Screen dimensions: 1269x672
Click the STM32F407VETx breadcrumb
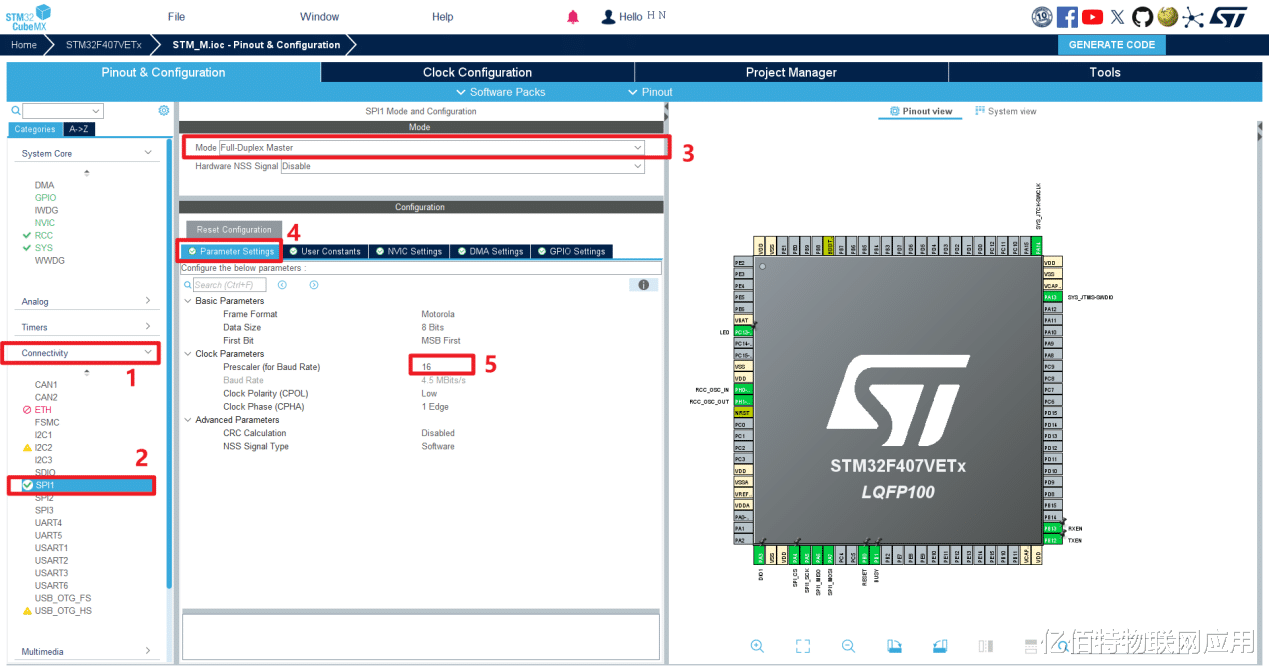pos(103,45)
